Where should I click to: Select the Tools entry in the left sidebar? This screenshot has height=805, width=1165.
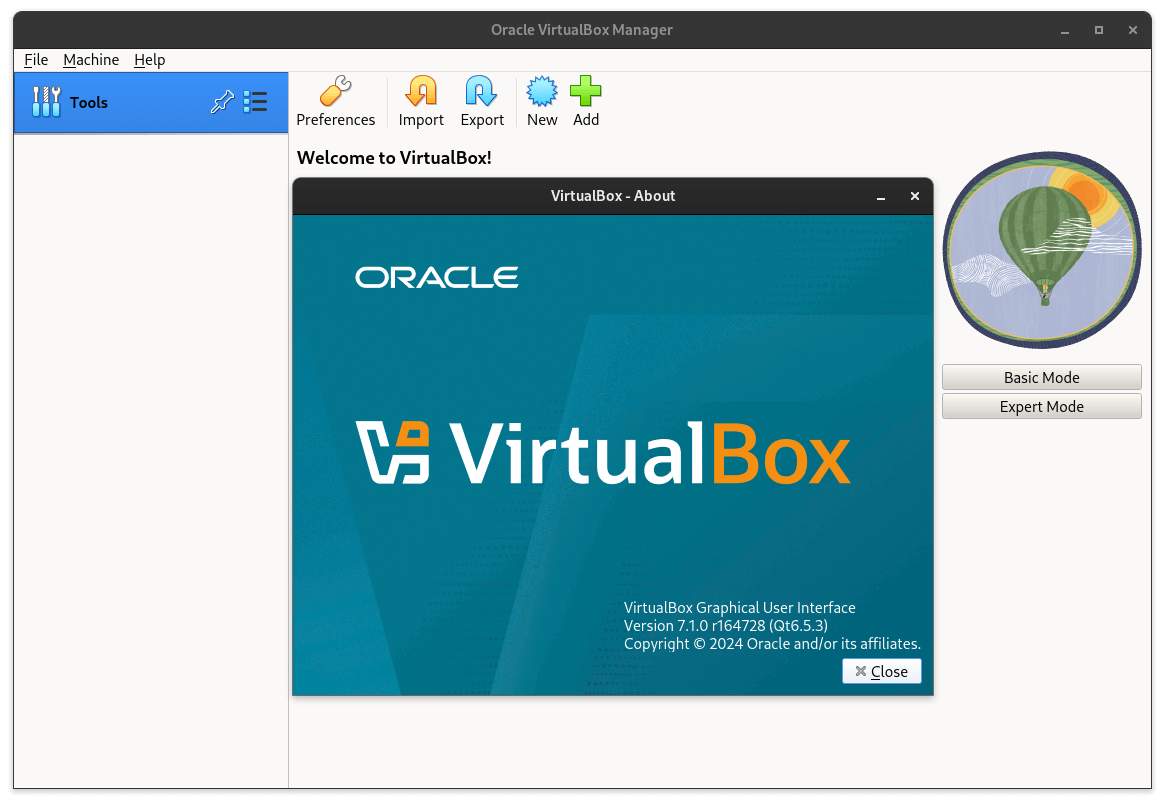click(88, 101)
